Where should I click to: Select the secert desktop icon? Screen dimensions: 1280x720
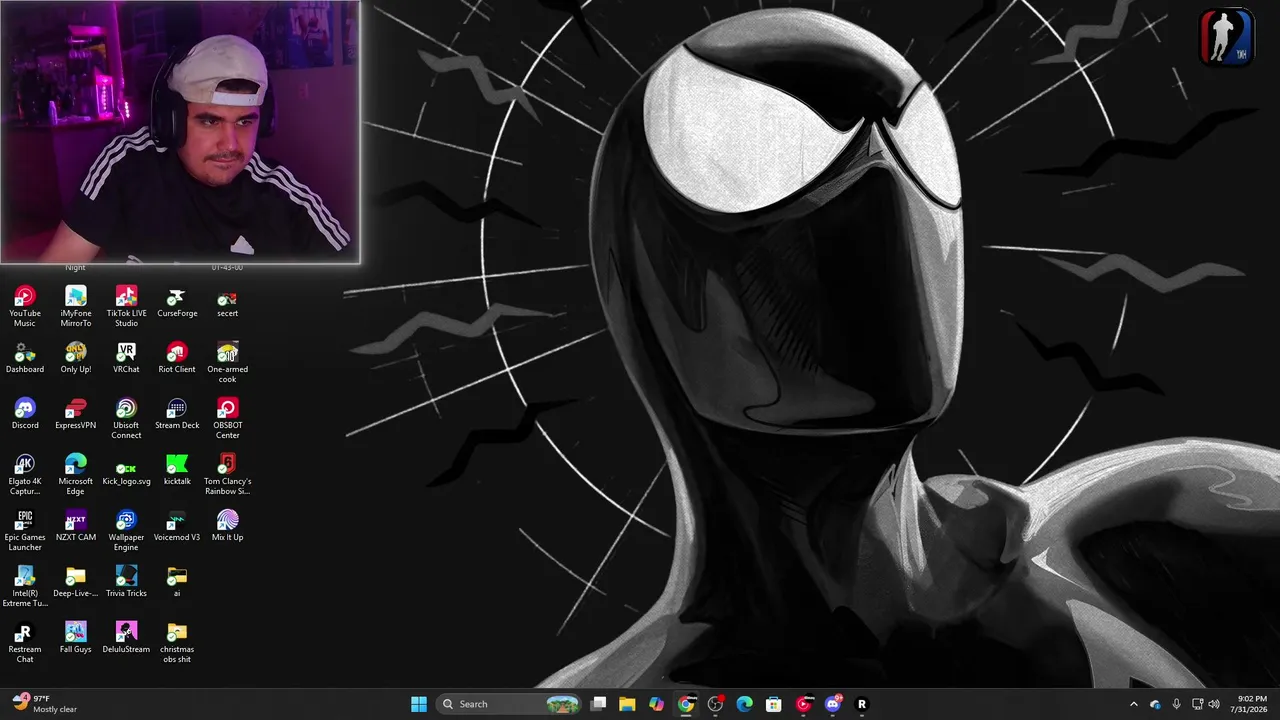click(x=227, y=302)
